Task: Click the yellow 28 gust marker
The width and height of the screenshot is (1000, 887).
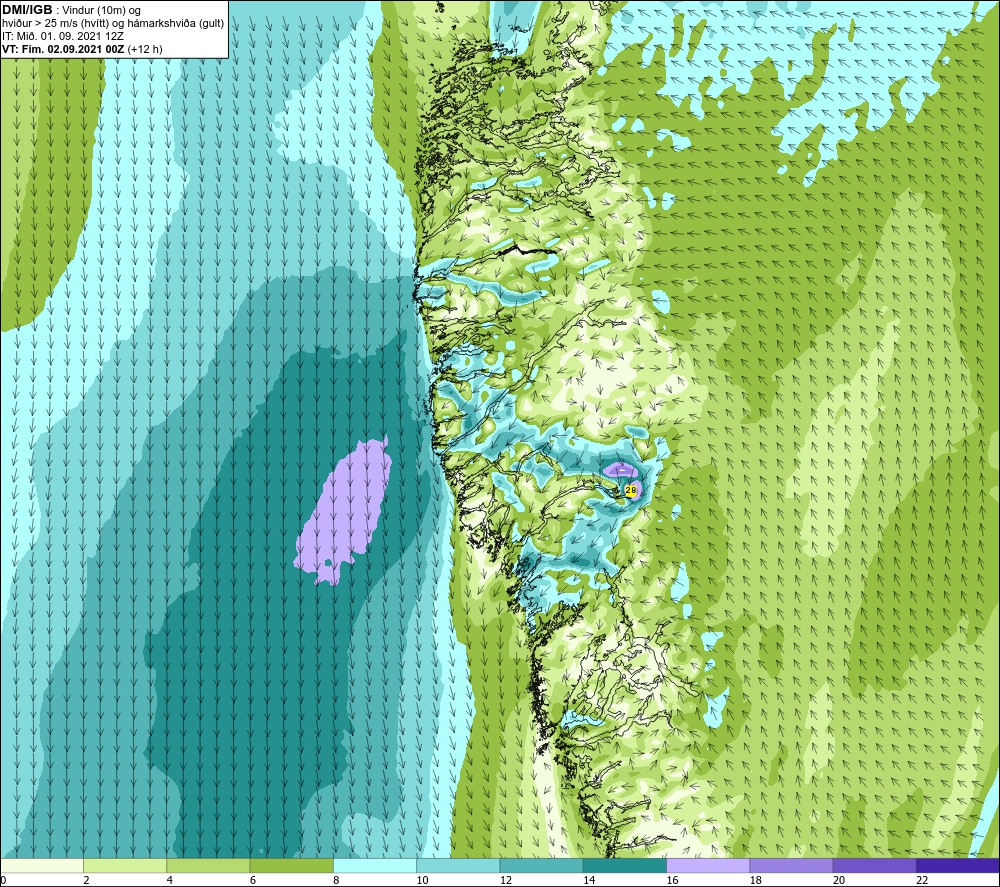Action: (x=631, y=490)
